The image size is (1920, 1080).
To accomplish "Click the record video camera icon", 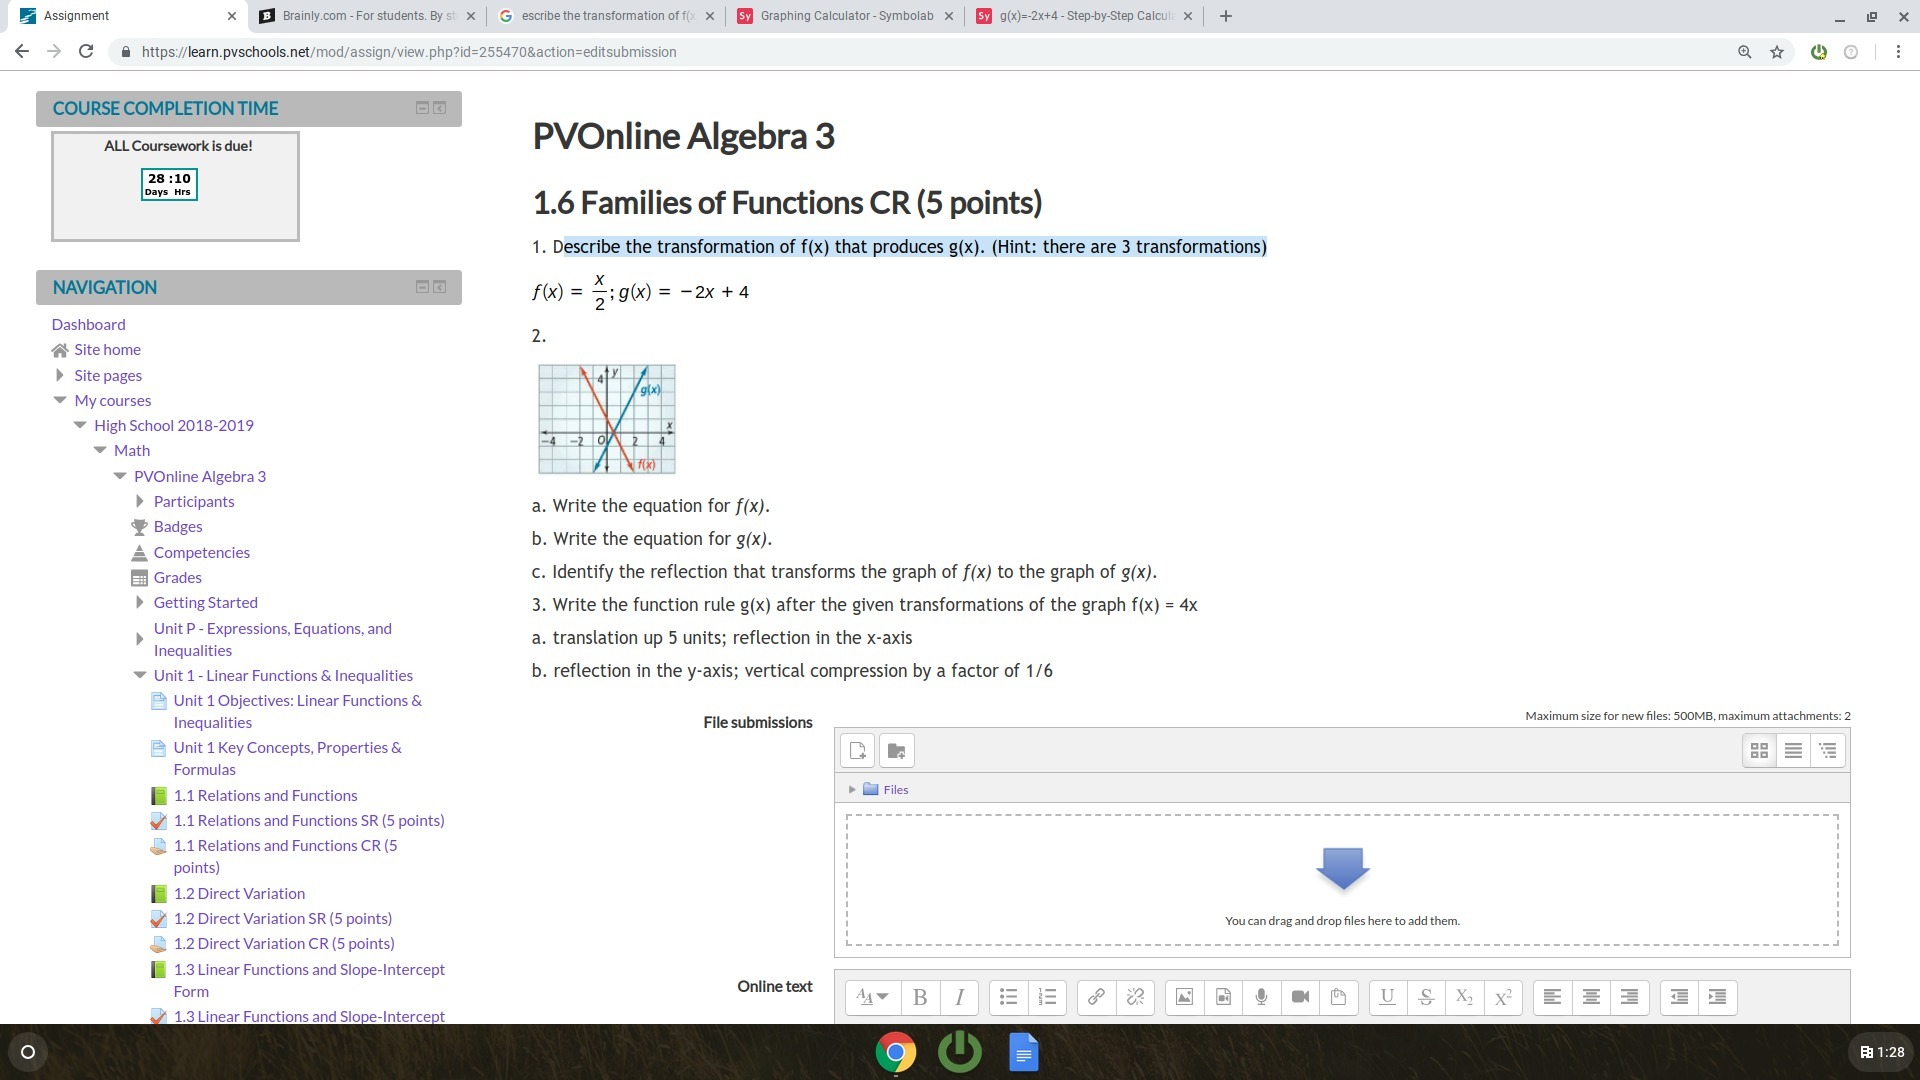I will click(x=1300, y=997).
